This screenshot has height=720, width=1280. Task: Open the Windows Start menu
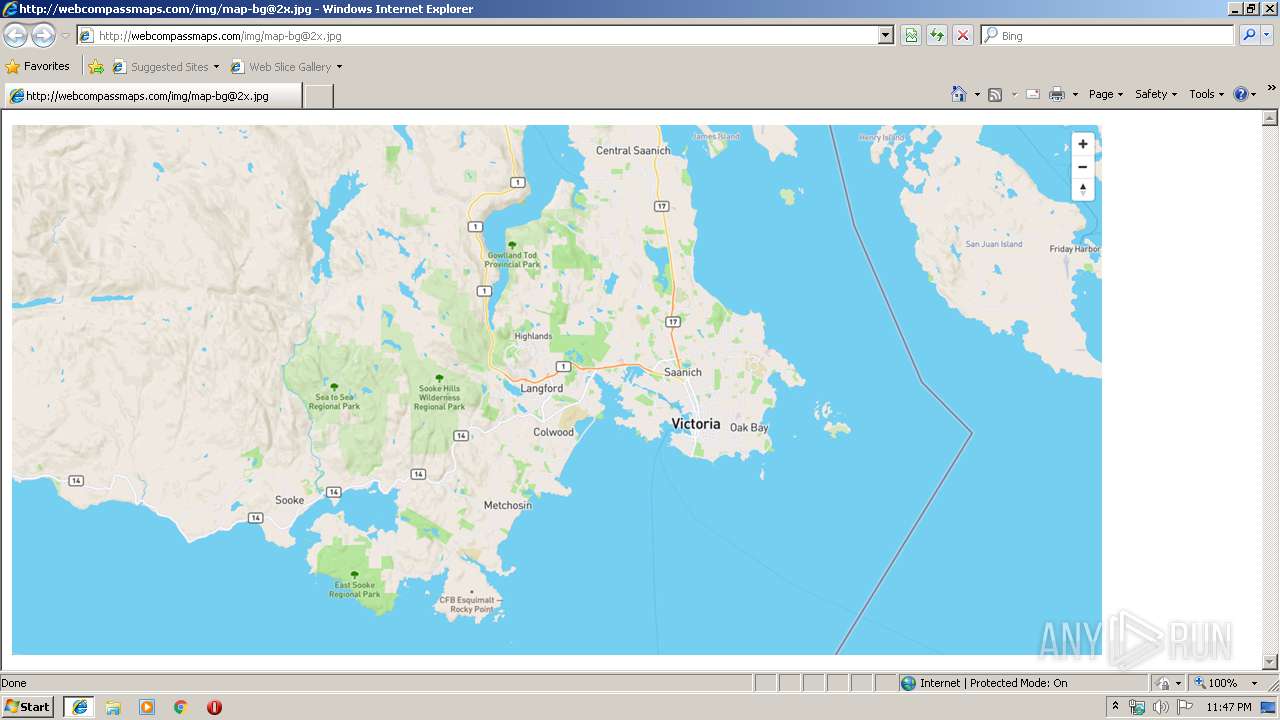pyautogui.click(x=27, y=706)
